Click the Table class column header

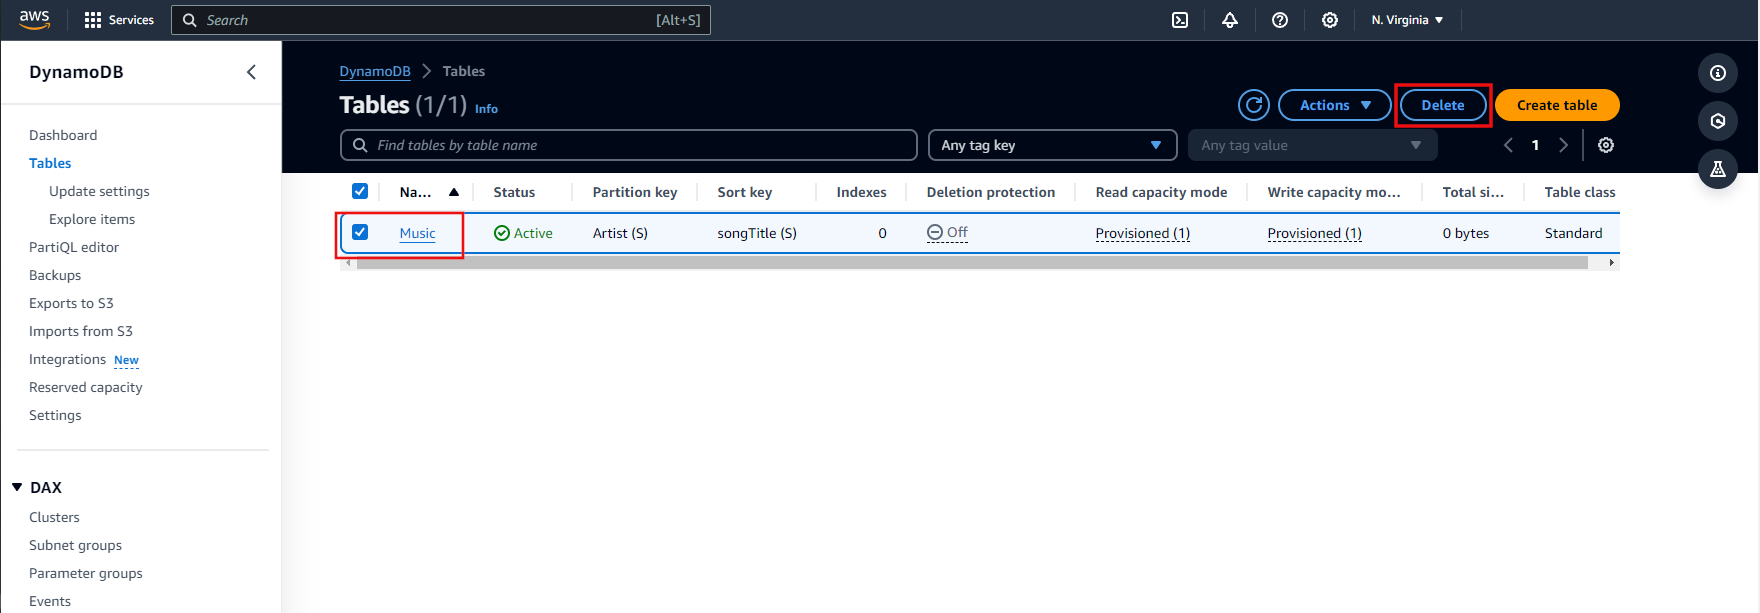pyautogui.click(x=1580, y=192)
